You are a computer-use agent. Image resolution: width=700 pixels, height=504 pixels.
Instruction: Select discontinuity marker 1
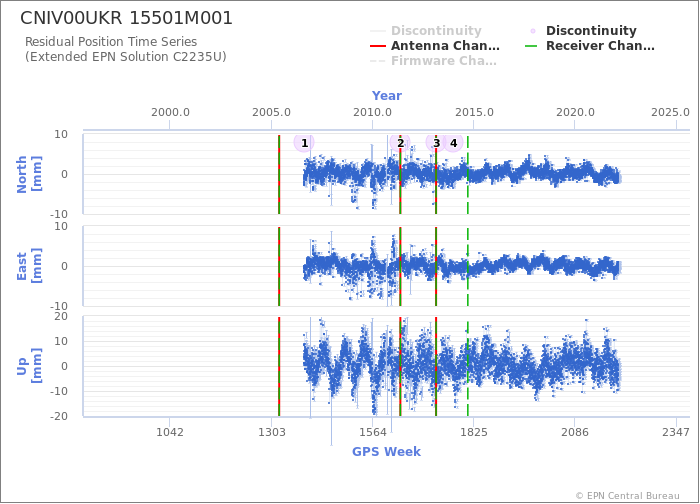(x=304, y=143)
